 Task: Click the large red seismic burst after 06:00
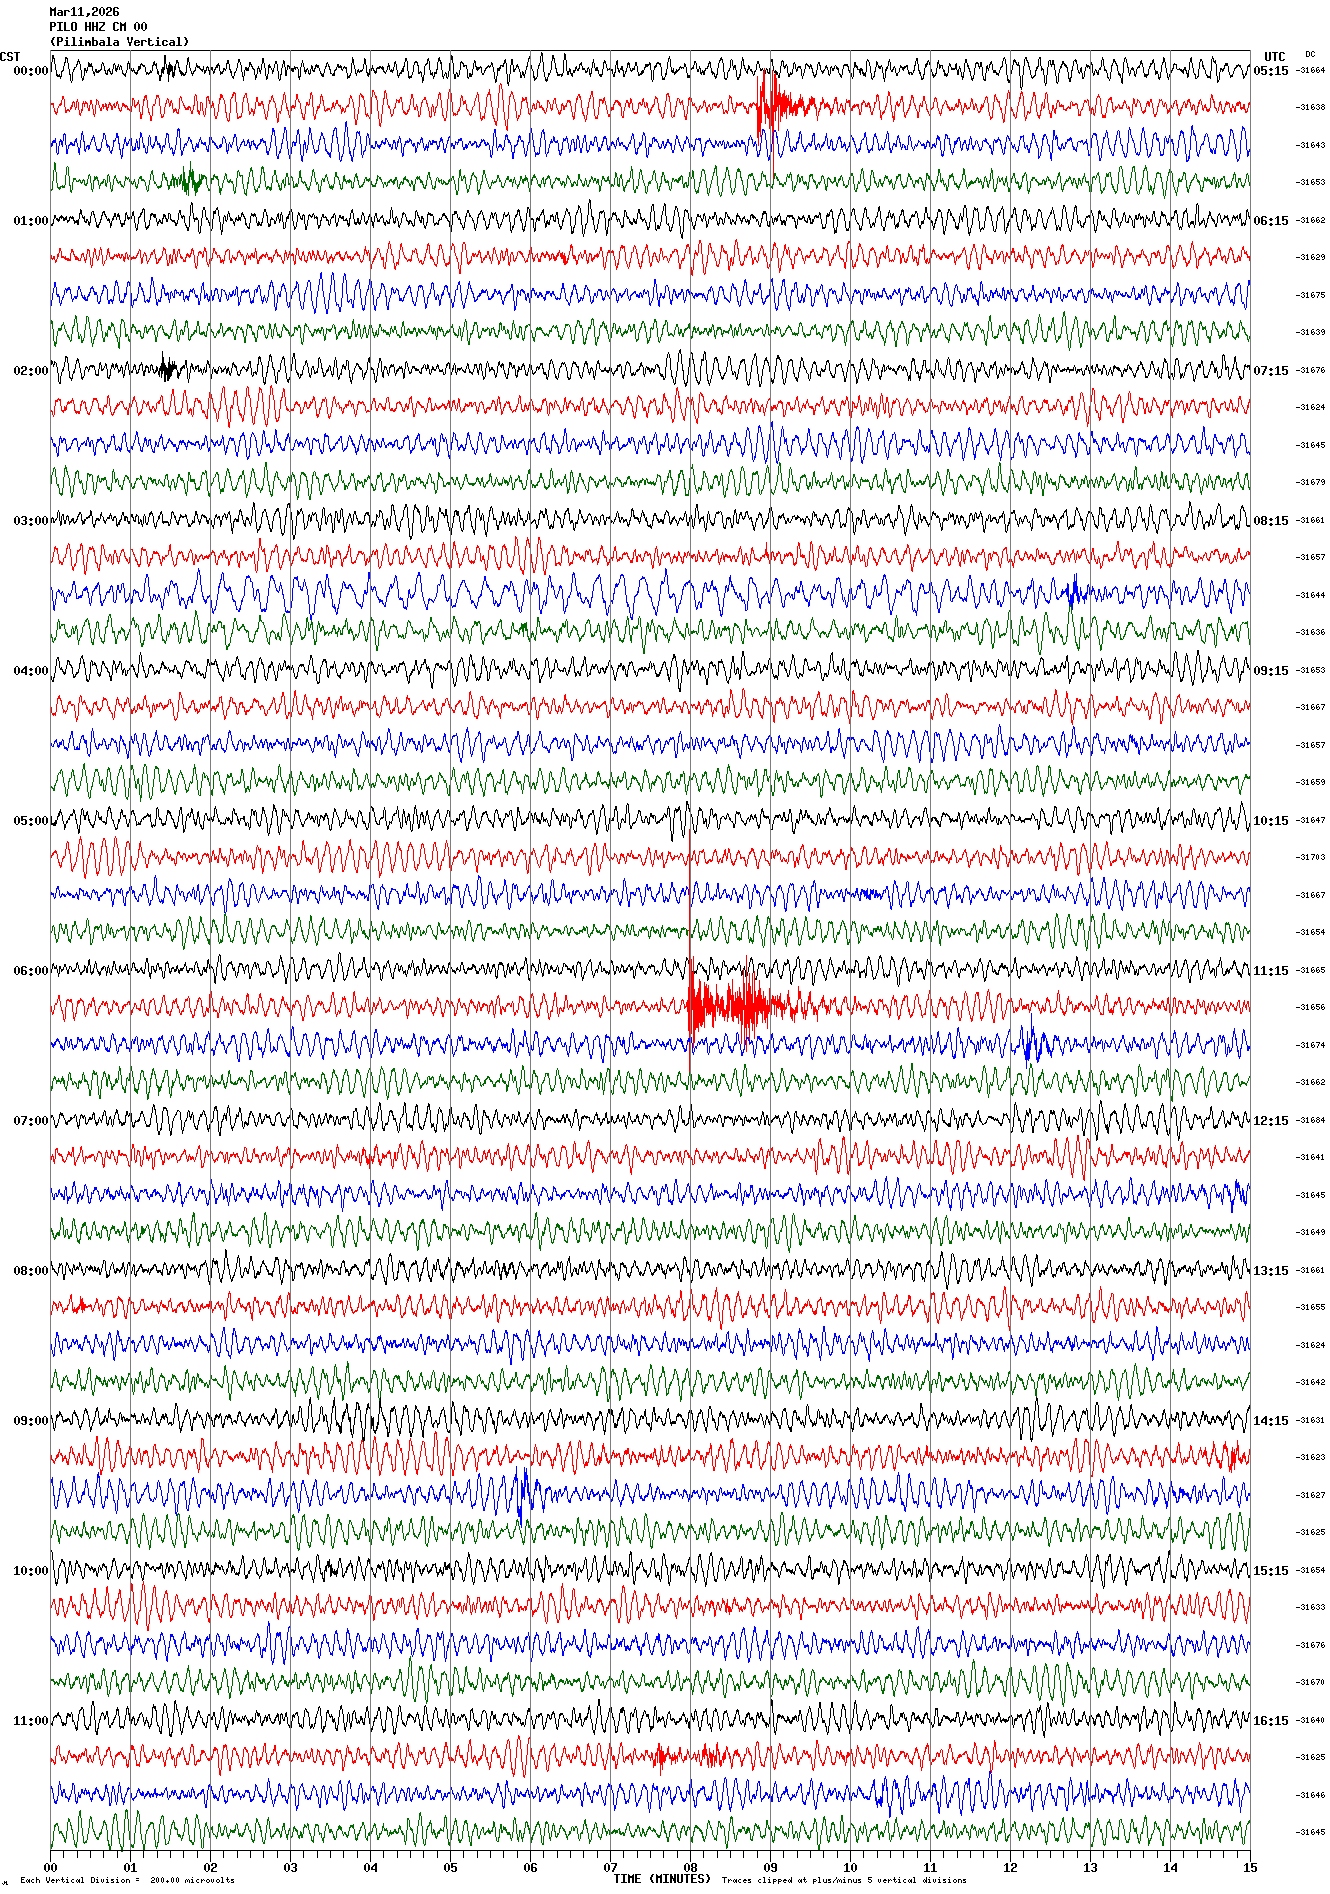click(735, 1006)
